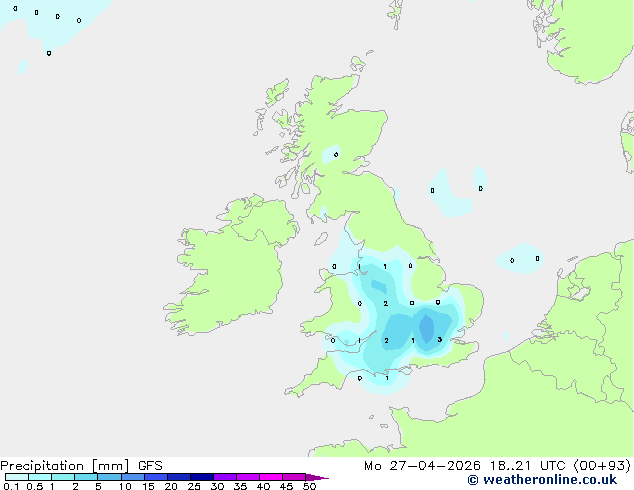
Task: Click the above-50 mm arrow tip of legend
Action: click(x=317, y=477)
